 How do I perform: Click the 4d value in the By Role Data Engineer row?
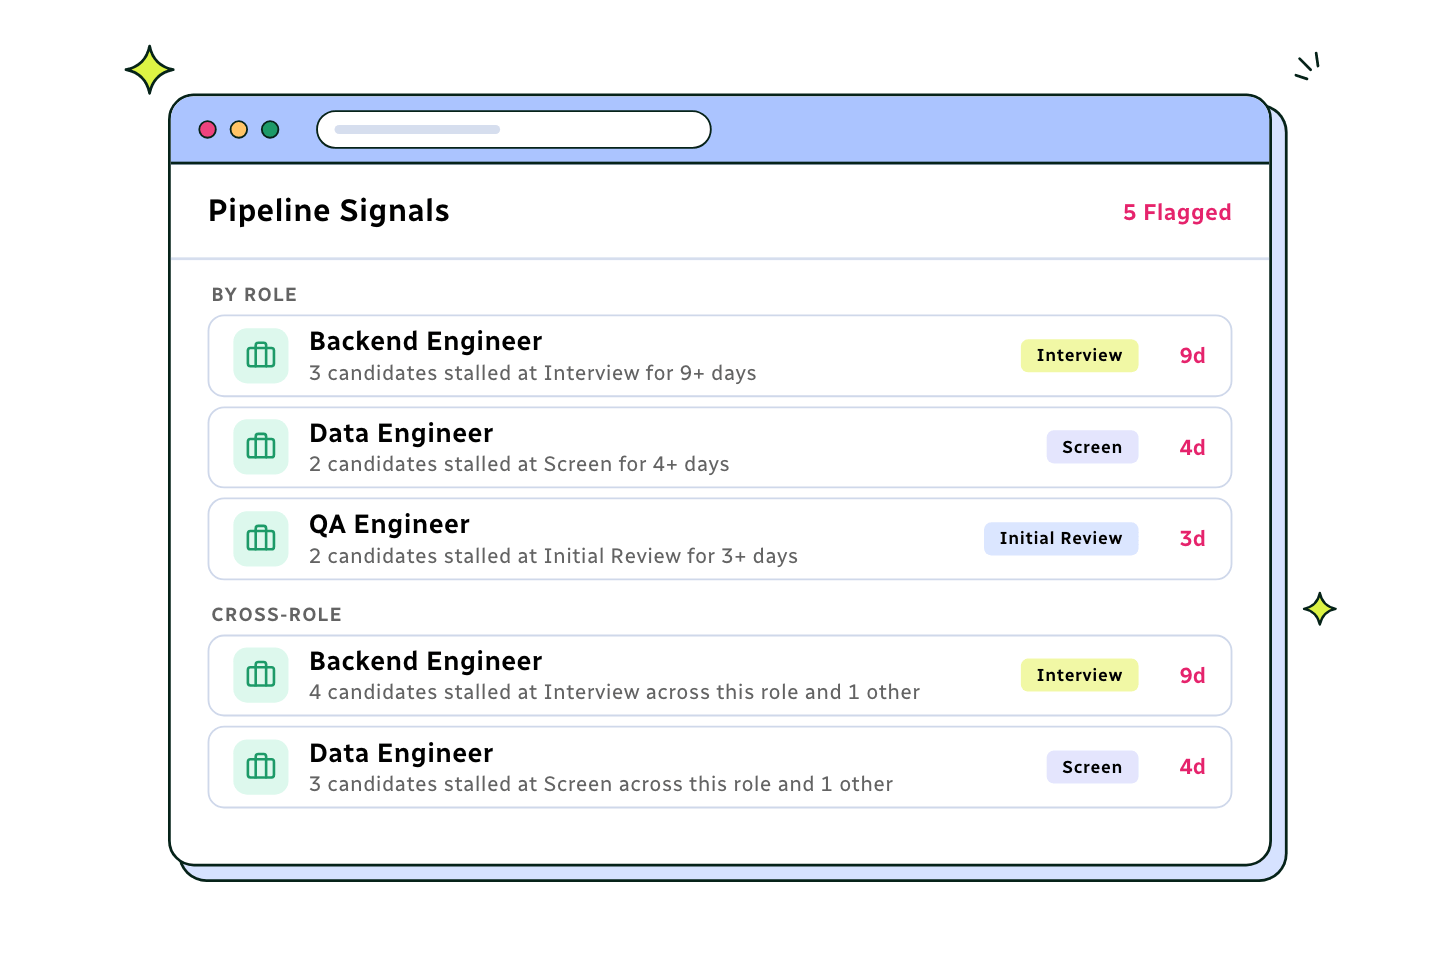[x=1192, y=447]
